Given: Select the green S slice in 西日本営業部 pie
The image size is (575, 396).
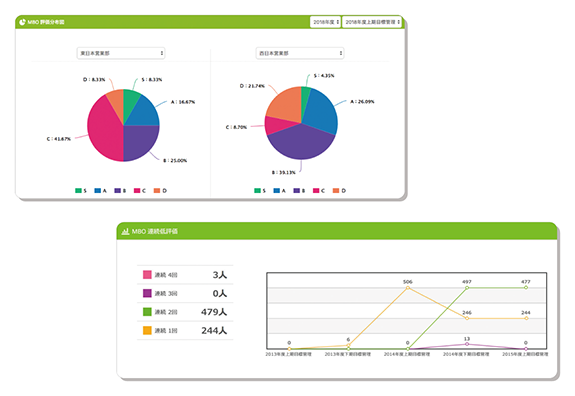Looking at the screenshot, I should tap(305, 97).
